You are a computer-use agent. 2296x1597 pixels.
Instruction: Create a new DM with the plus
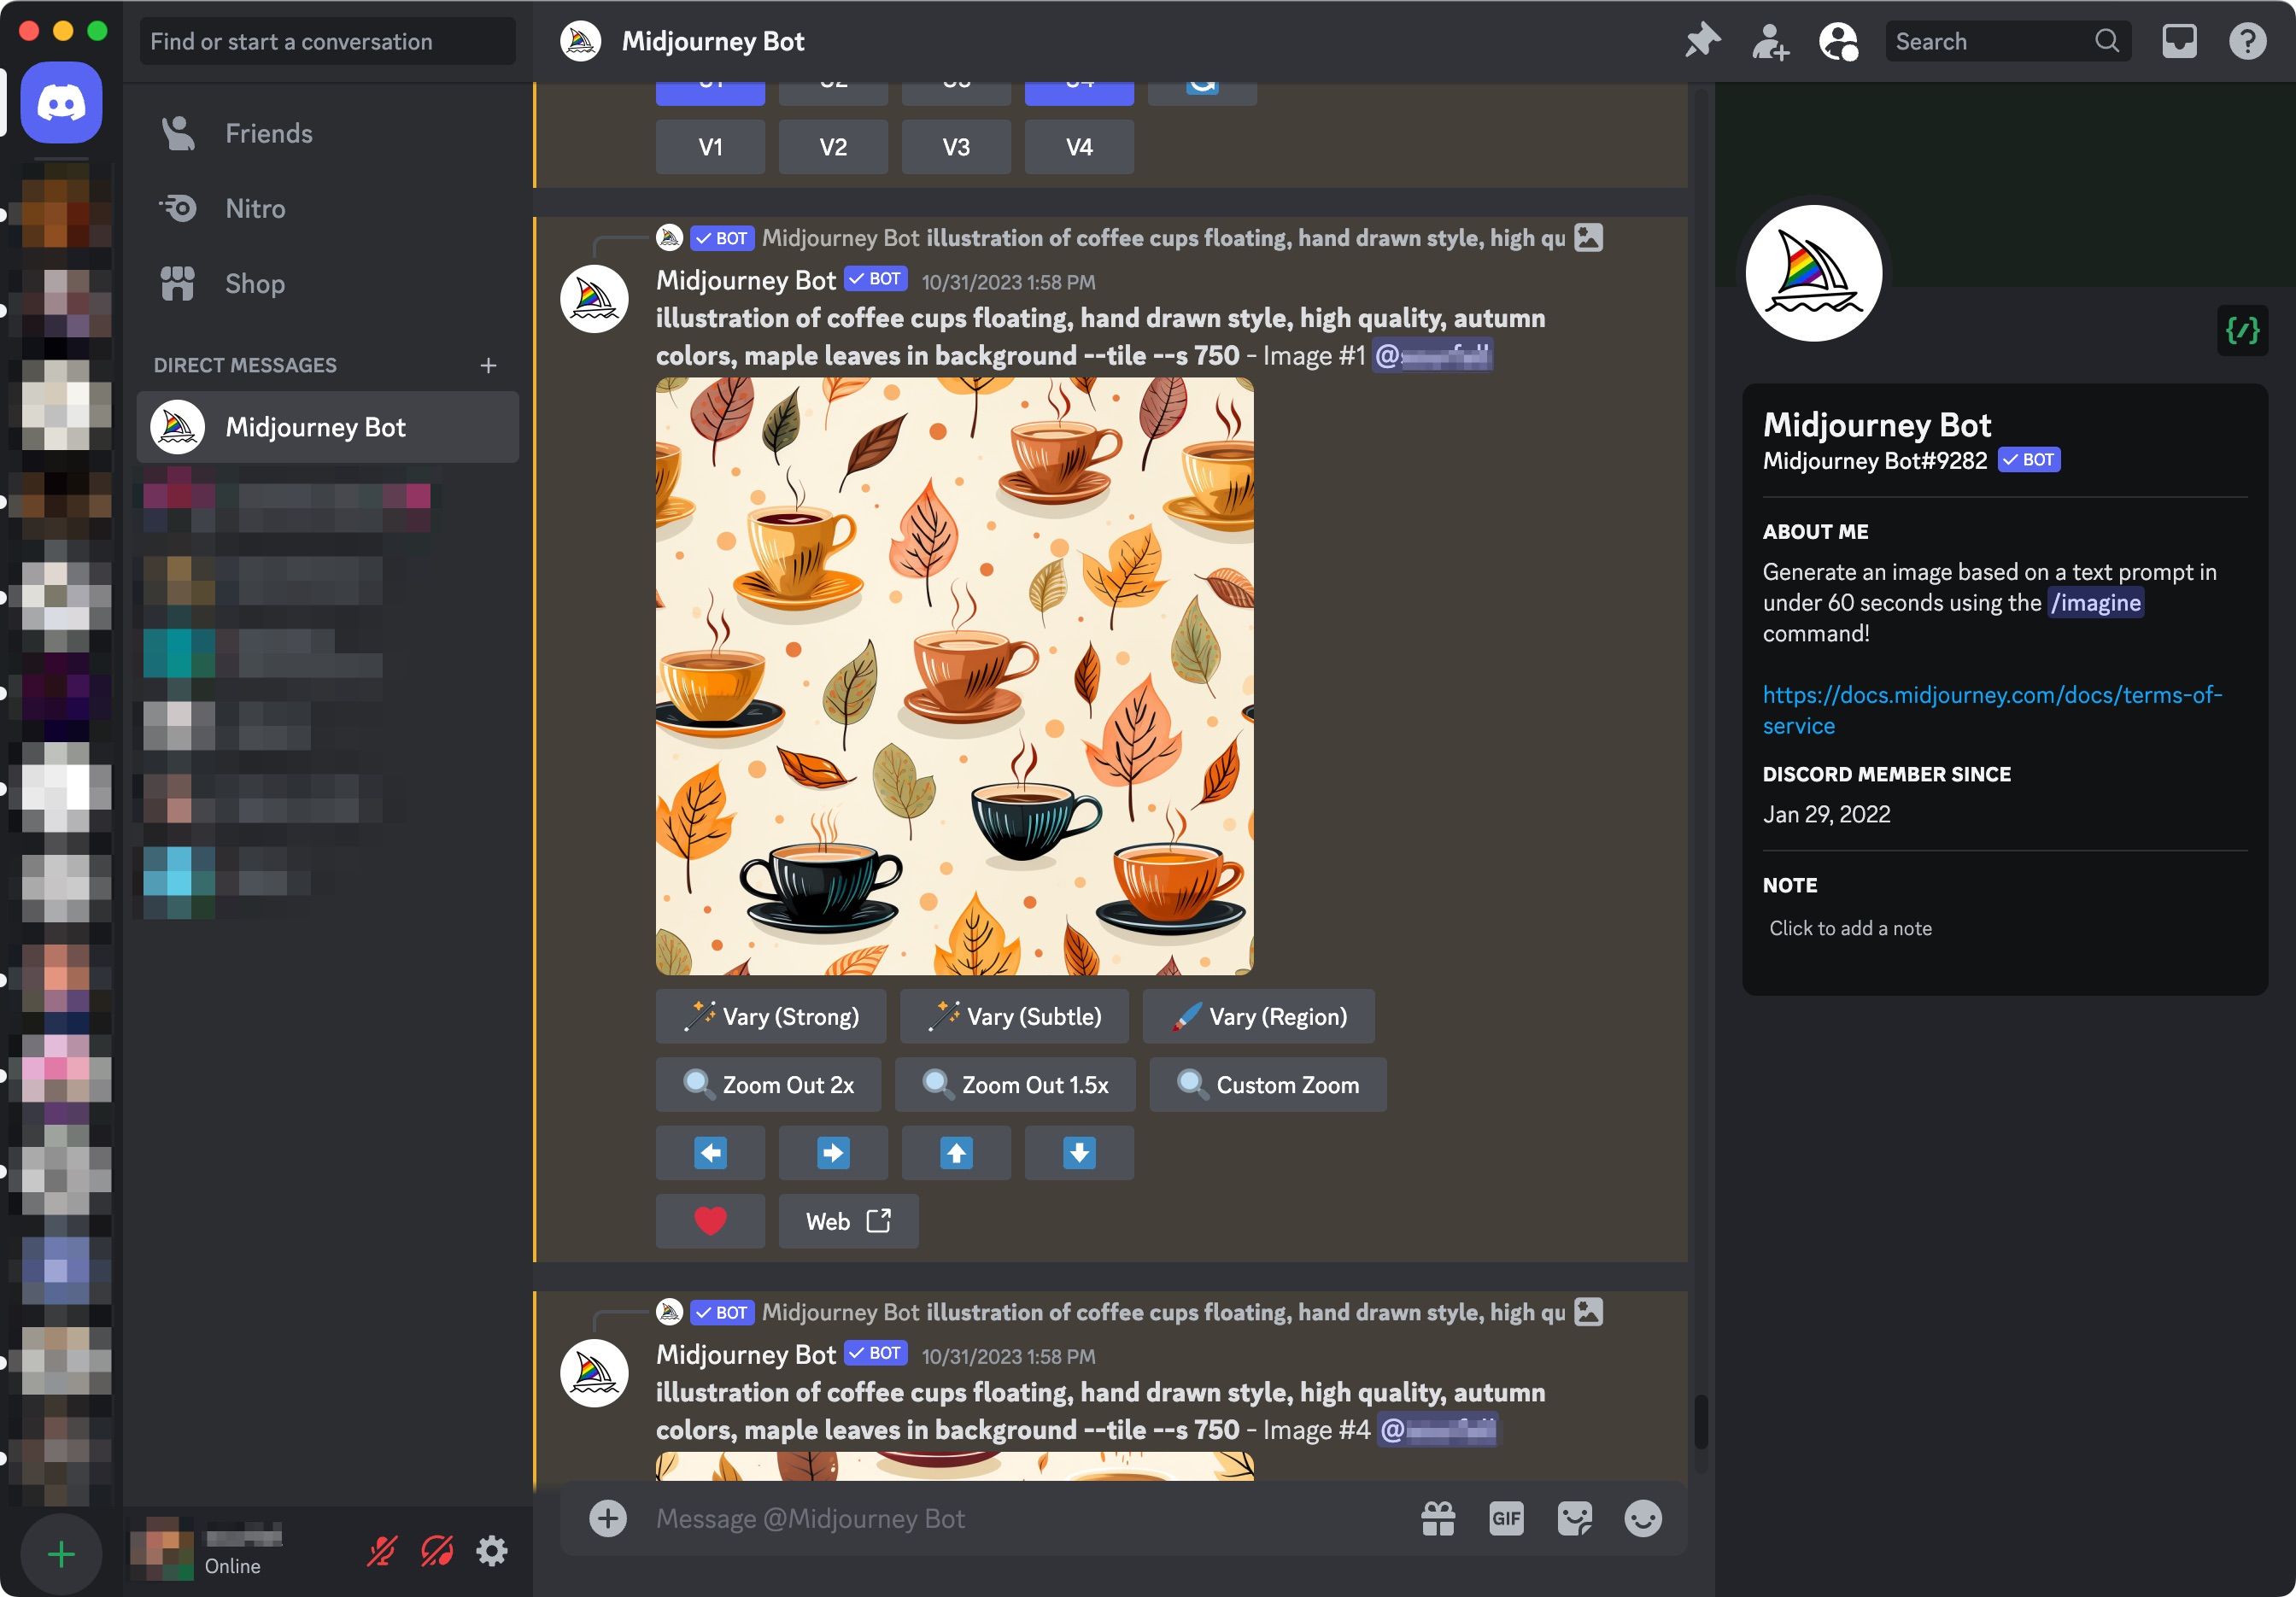click(488, 365)
